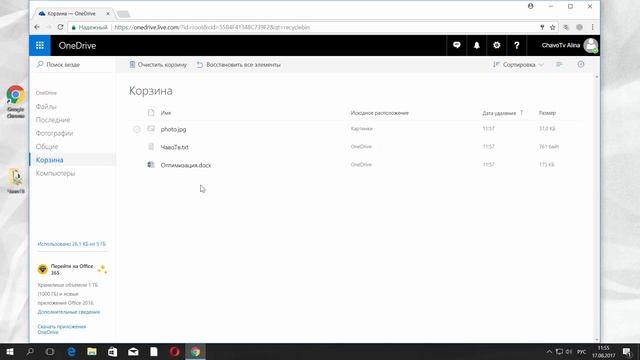Show hidden system tray icons chevron

(x=549, y=351)
